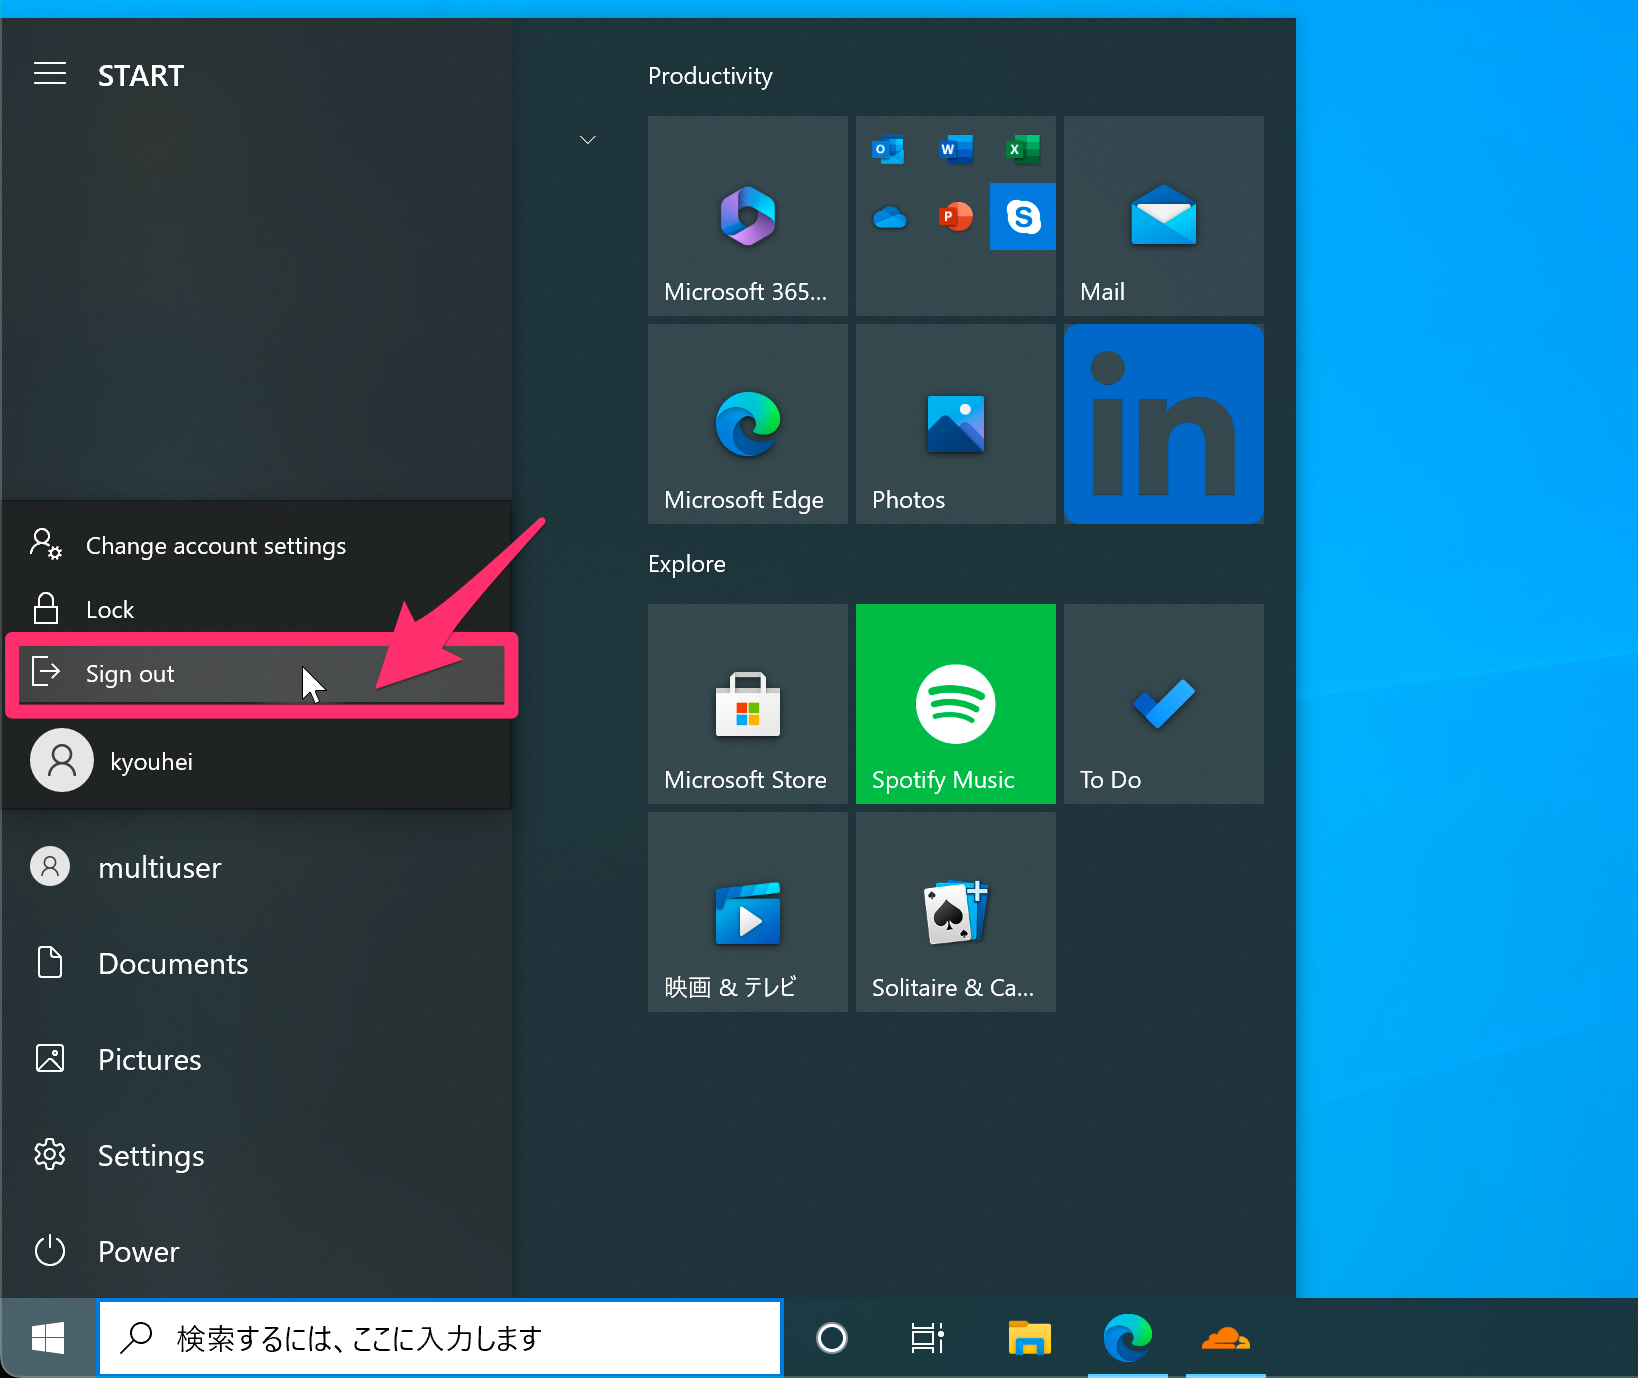Screen dimensions: 1638x1378
Task: Open Word from the Office folder tile
Action: pyautogui.click(x=956, y=150)
